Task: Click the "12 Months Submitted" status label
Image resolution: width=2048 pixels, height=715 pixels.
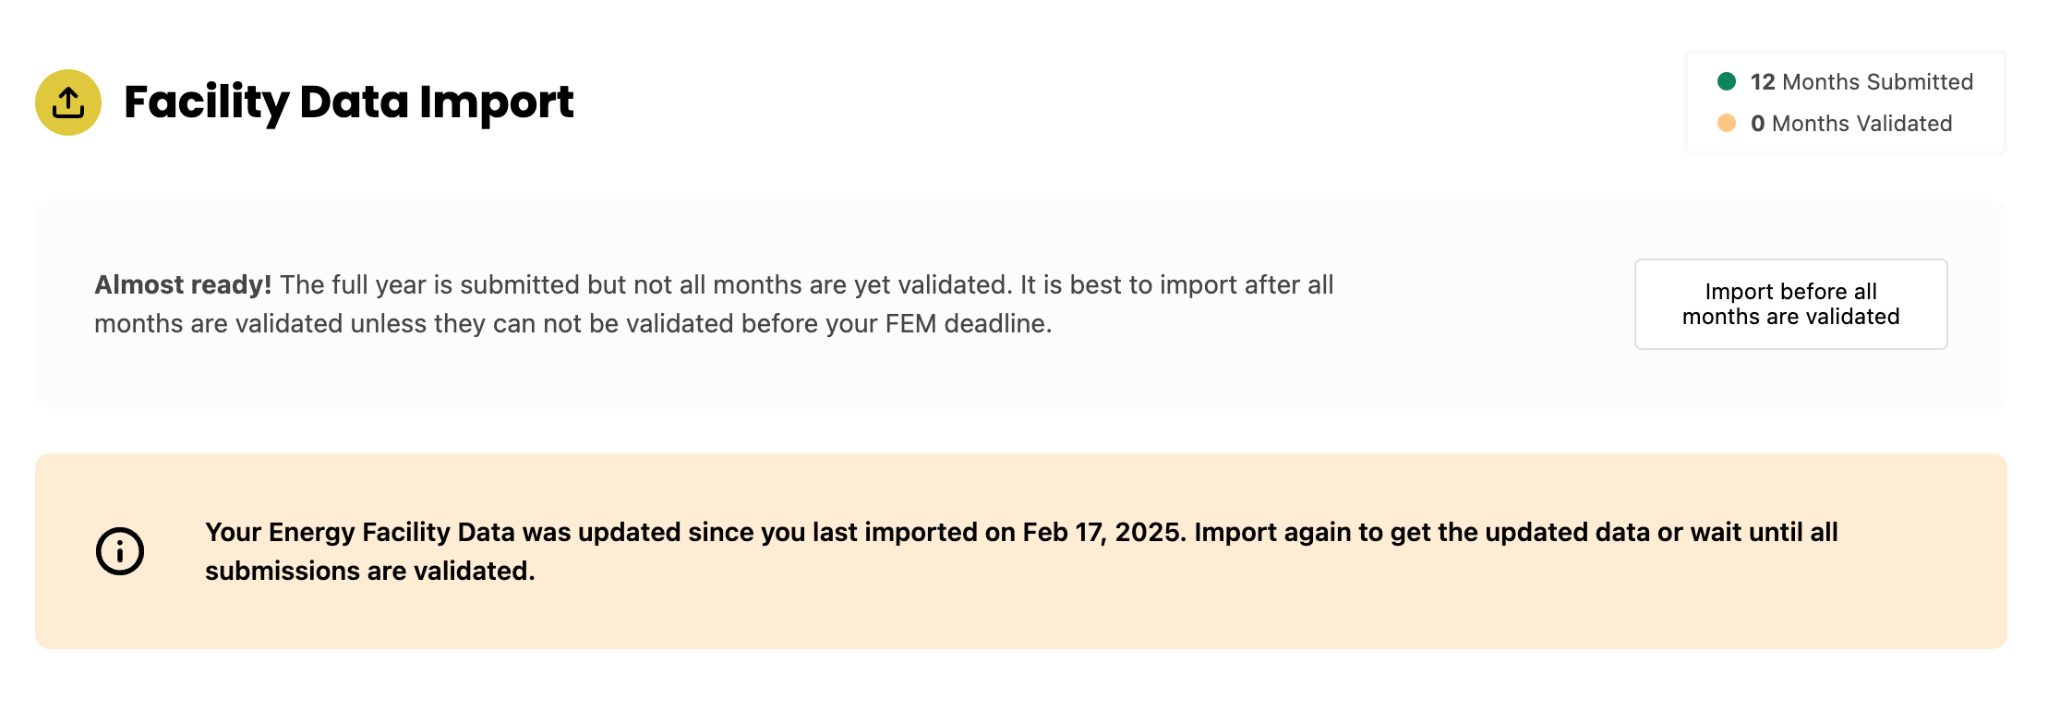Action: coord(1861,82)
